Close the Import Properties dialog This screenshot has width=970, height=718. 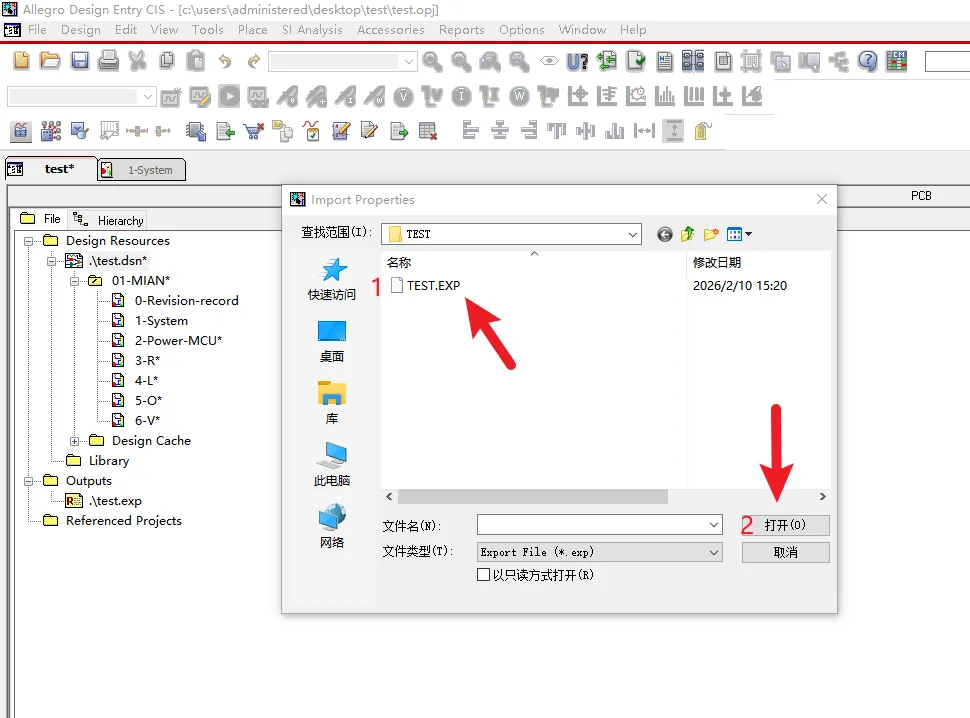[822, 199]
